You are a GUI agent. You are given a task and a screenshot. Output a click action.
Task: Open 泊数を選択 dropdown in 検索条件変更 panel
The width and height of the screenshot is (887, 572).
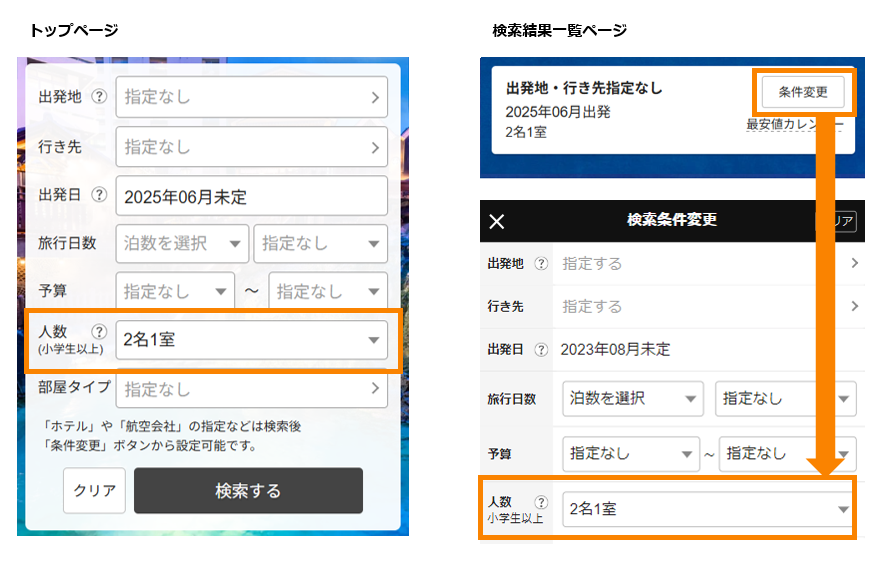[632, 399]
